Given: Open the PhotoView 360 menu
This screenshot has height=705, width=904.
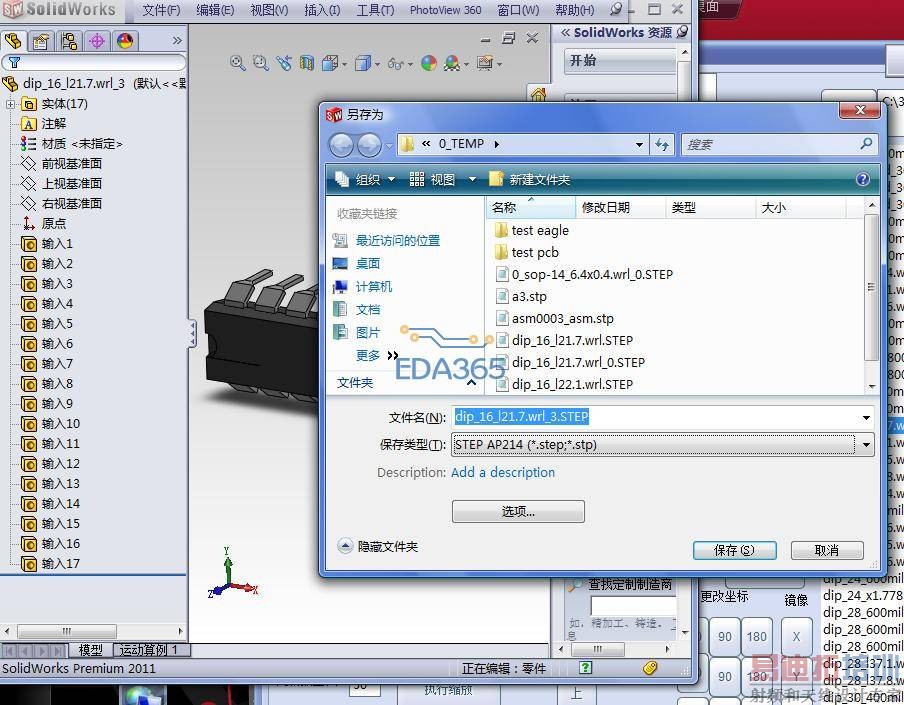Looking at the screenshot, I should (445, 10).
